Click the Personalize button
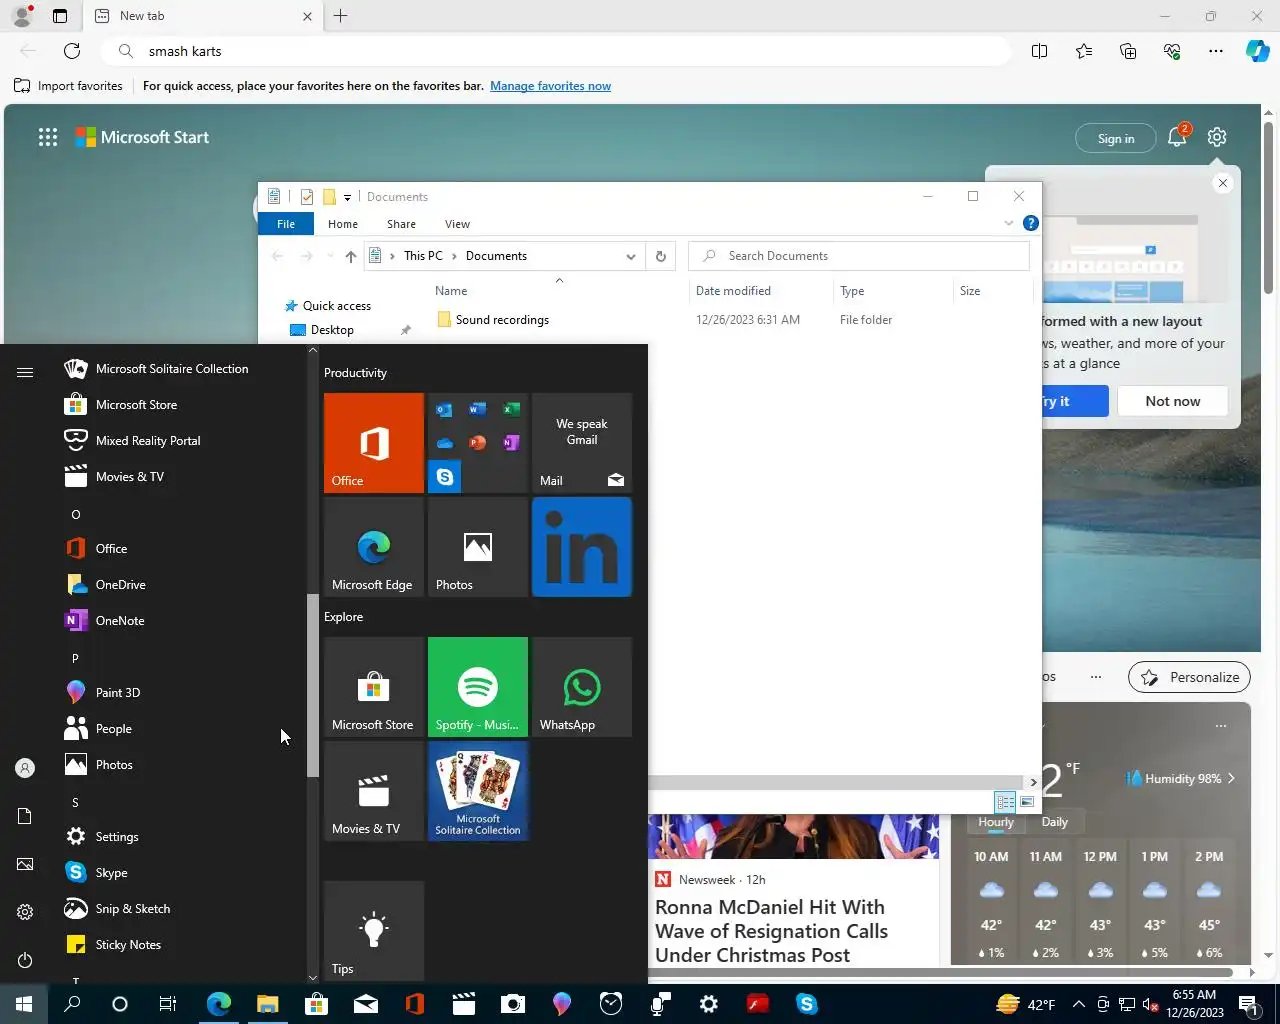Viewport: 1280px width, 1024px height. tap(1190, 677)
